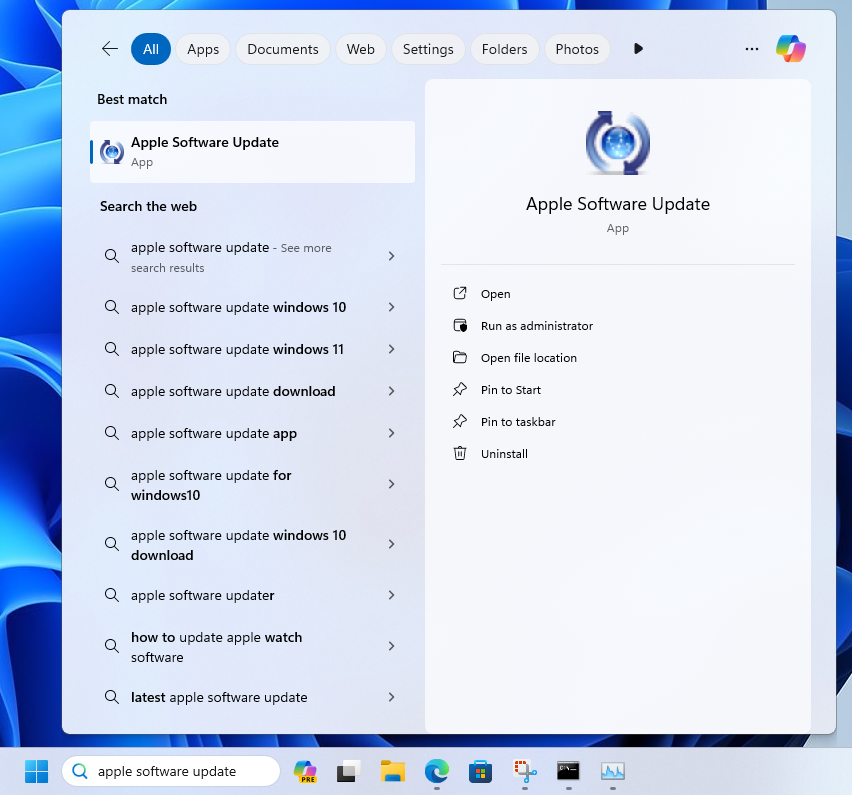Switch to the Web filter tab

point(361,49)
